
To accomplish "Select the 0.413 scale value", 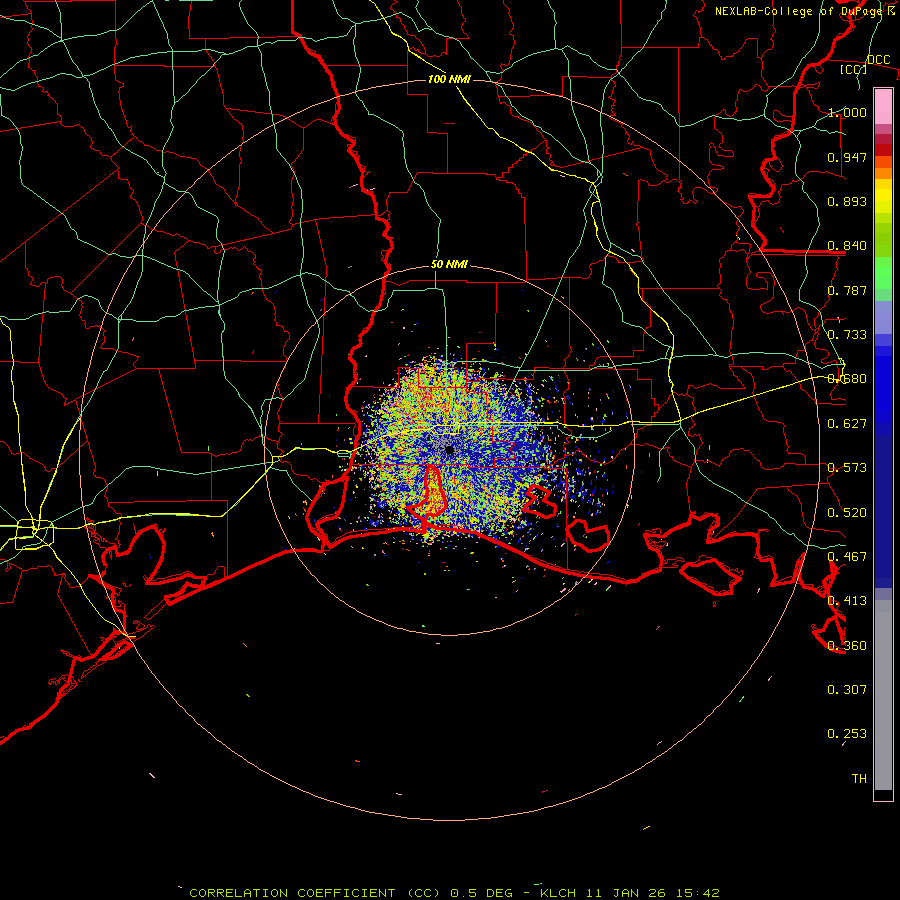I will 847,601.
